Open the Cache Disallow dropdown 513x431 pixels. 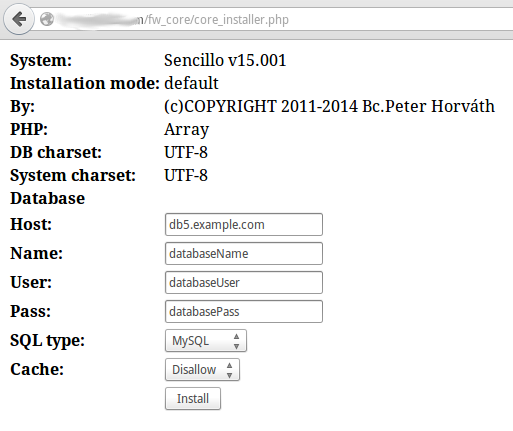pos(202,370)
